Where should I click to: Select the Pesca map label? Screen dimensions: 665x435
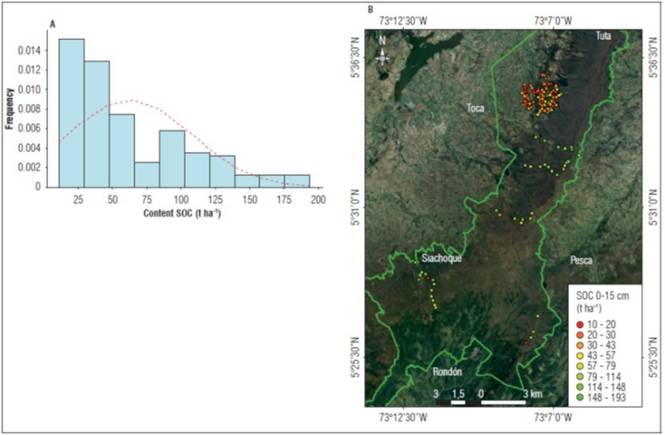582,260
